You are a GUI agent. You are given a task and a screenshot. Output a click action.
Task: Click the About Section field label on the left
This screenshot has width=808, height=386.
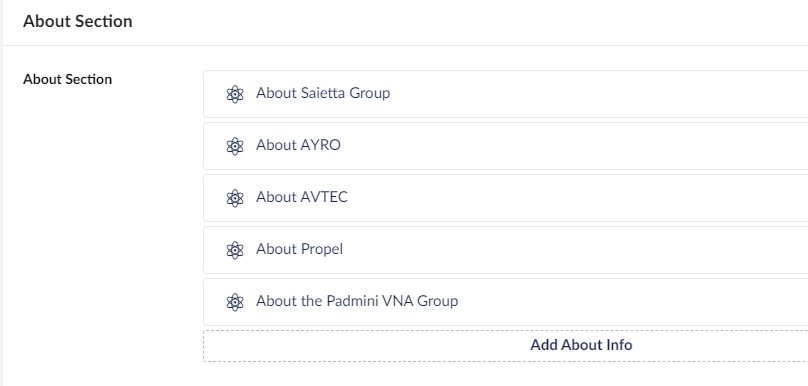(x=68, y=79)
